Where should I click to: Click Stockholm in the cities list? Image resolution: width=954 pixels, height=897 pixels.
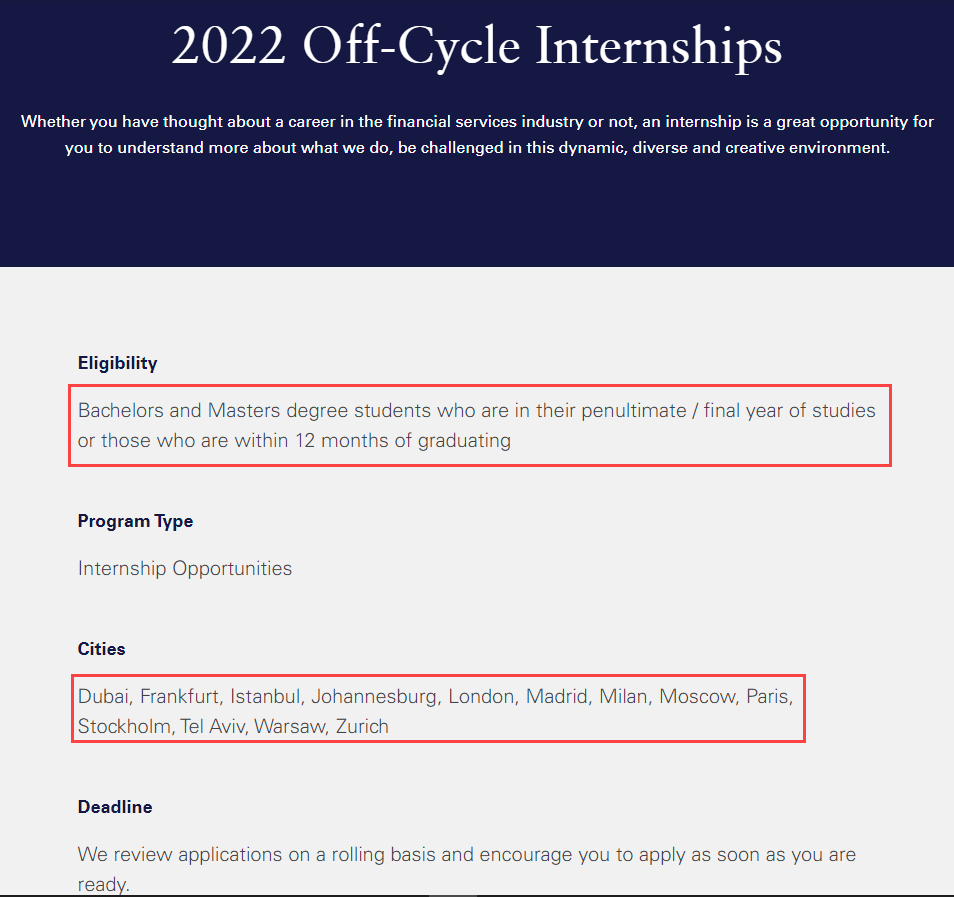(124, 727)
